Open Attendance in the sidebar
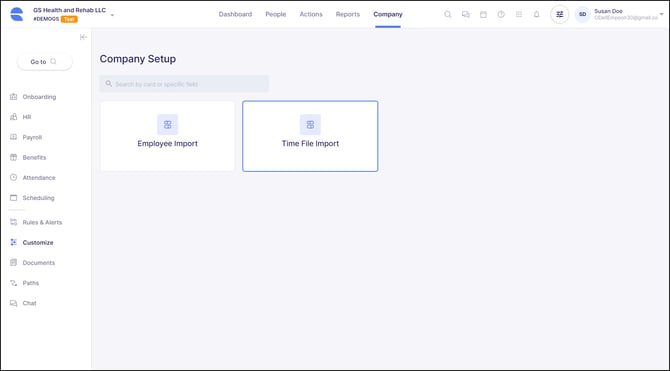The width and height of the screenshot is (670, 371). click(x=39, y=177)
